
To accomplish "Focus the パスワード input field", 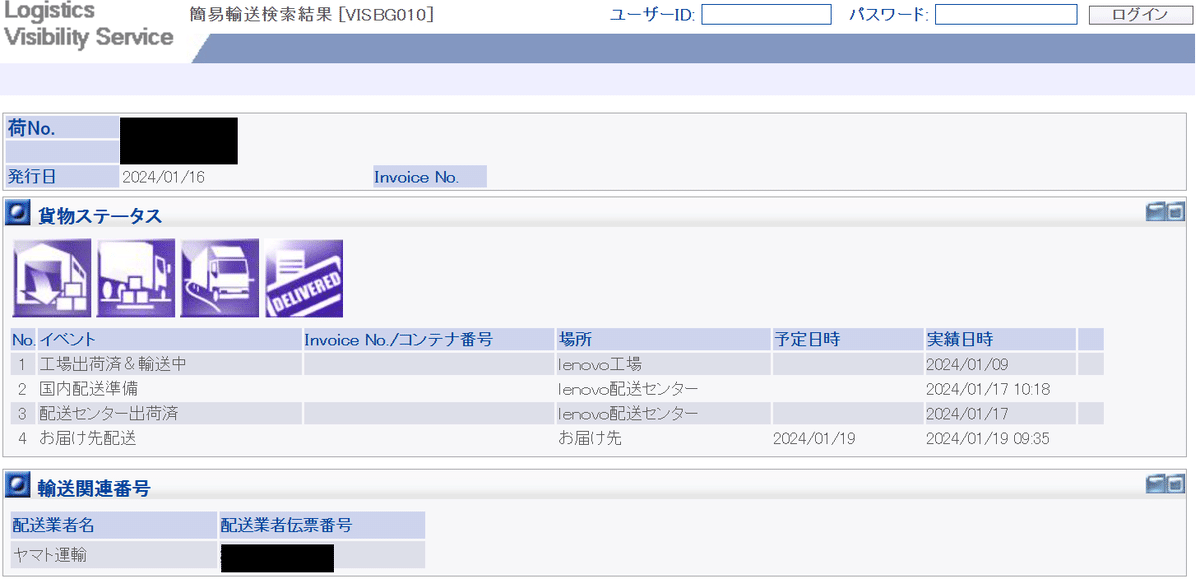I will pos(1006,14).
